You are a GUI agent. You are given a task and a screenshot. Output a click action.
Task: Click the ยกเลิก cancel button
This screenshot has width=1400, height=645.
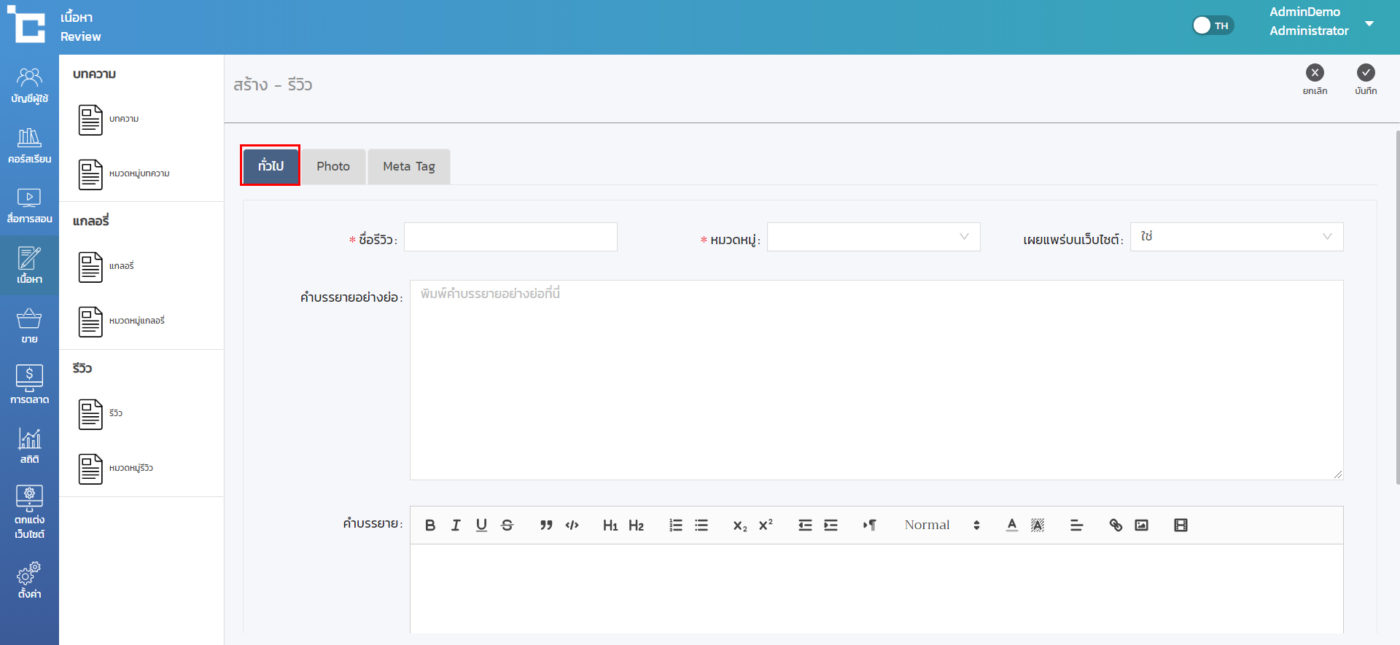click(x=1315, y=78)
